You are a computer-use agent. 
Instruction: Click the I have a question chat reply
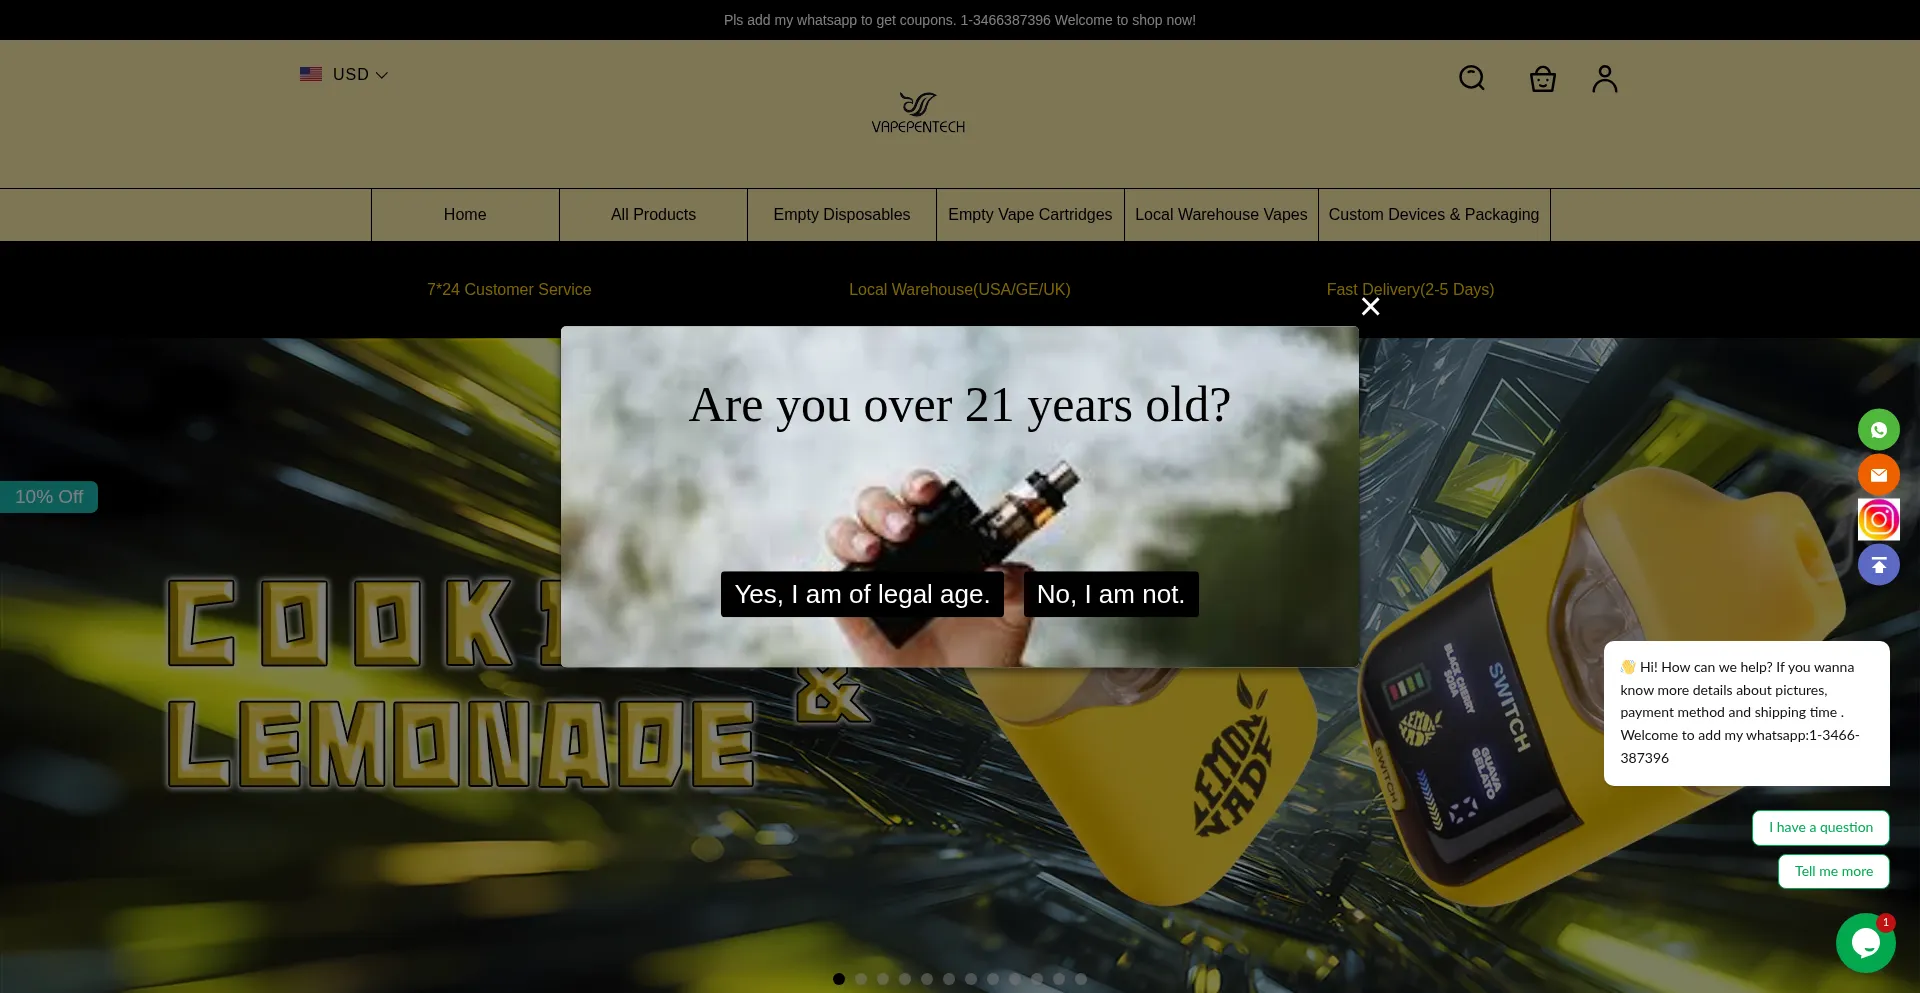[x=1820, y=828]
